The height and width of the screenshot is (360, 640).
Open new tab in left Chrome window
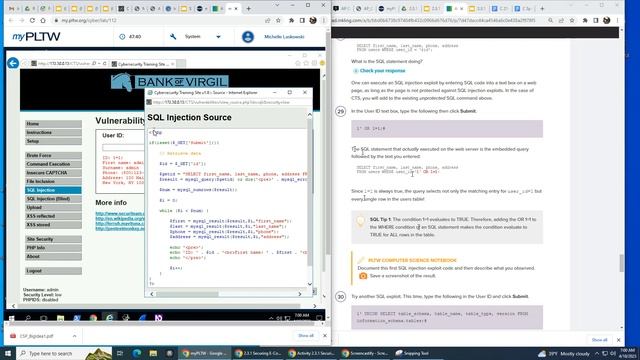[x=248, y=8]
